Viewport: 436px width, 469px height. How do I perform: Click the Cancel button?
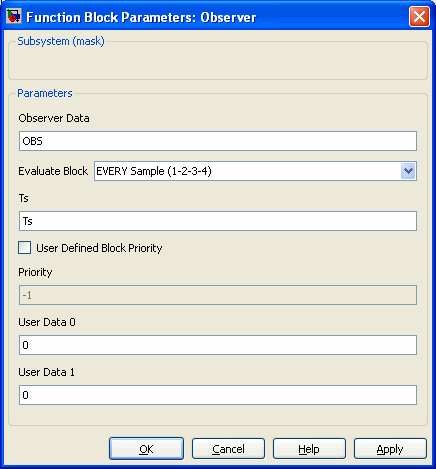pyautogui.click(x=228, y=449)
